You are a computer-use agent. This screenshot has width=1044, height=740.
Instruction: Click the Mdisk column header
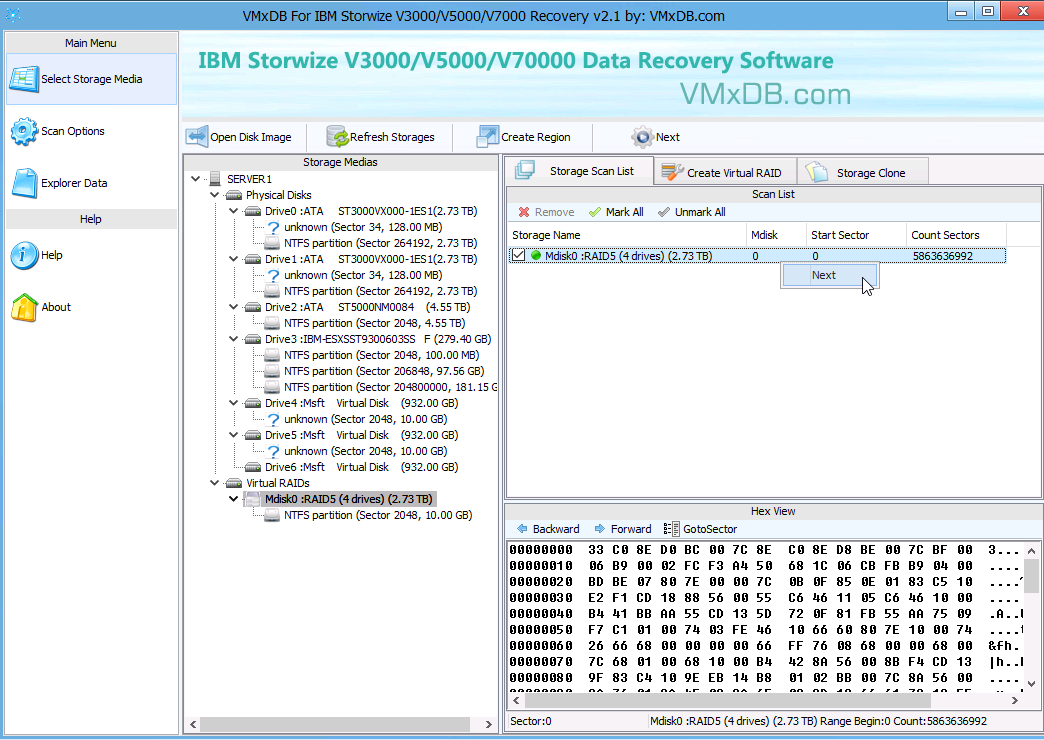pyautogui.click(x=776, y=235)
